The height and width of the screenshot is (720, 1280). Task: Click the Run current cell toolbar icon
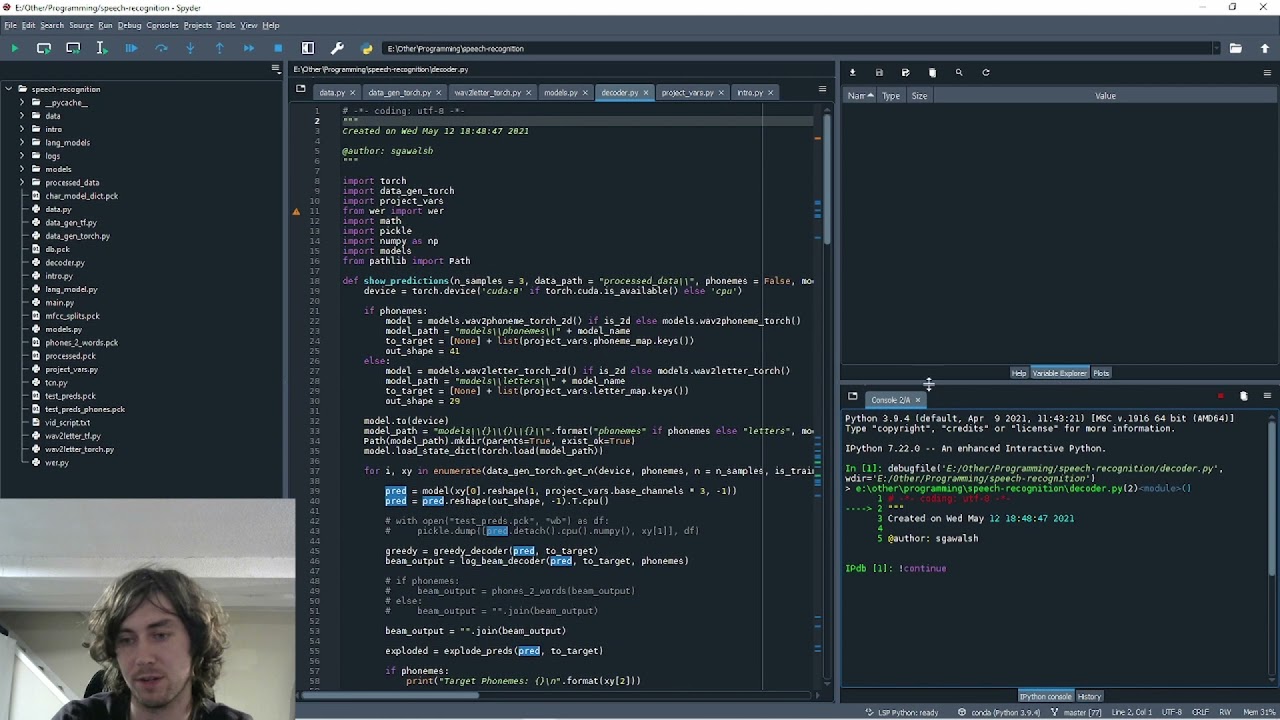click(44, 48)
